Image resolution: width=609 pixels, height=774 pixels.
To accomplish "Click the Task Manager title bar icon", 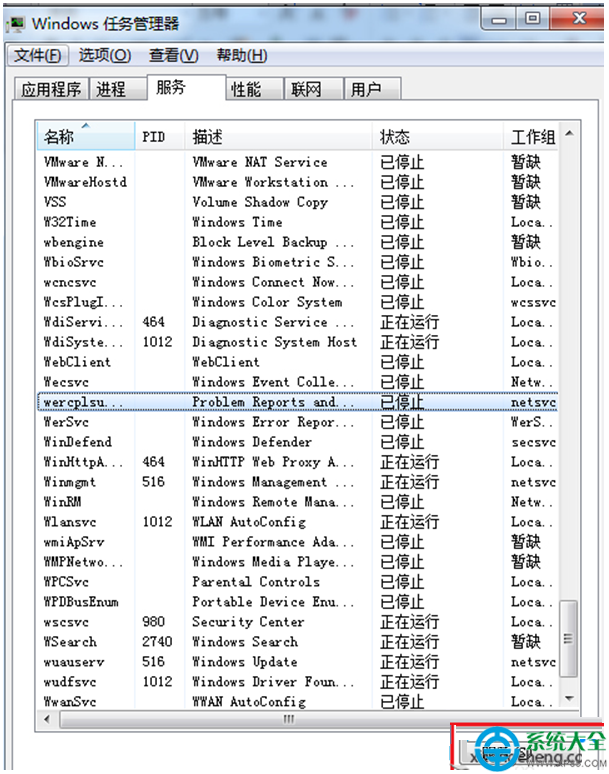I will coord(17,23).
